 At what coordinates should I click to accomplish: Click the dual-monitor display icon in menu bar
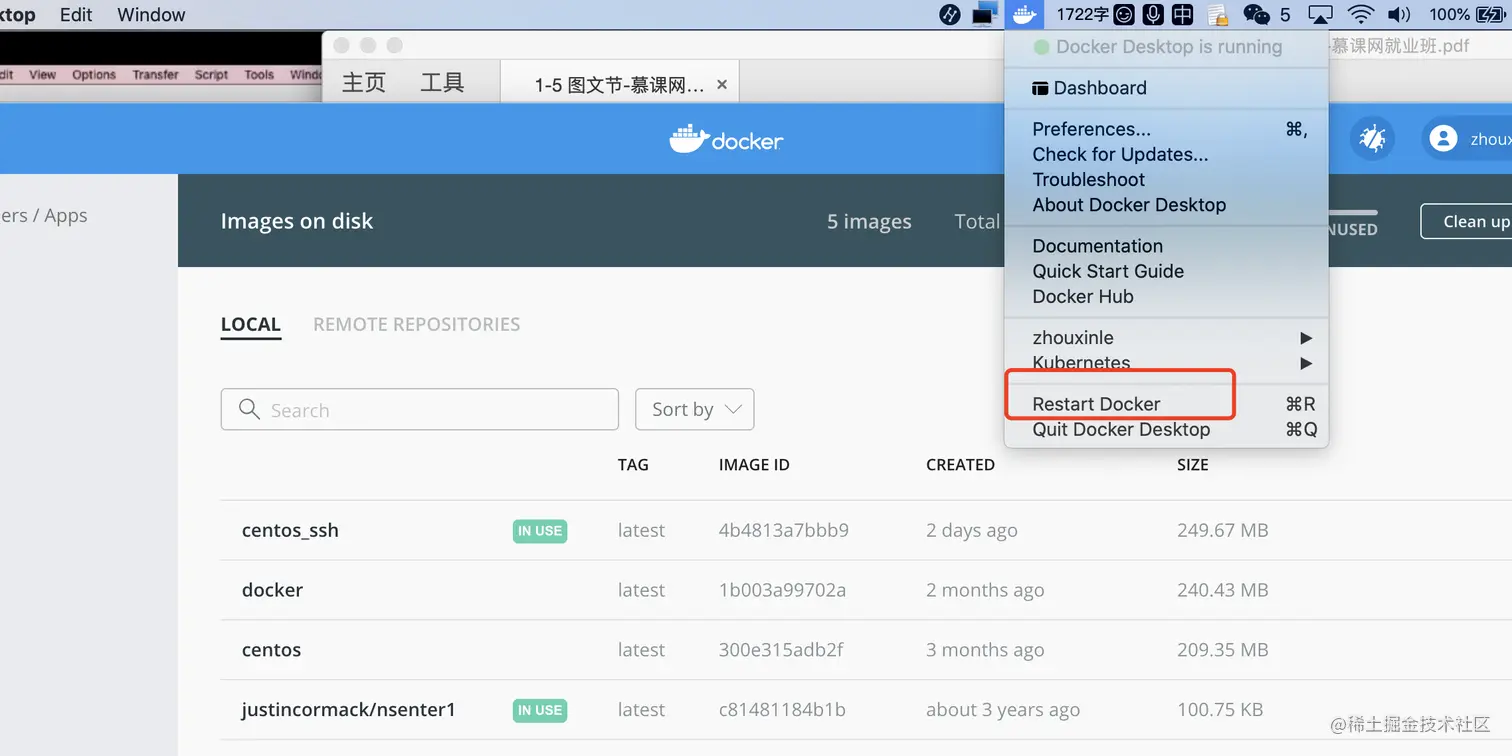(986, 14)
